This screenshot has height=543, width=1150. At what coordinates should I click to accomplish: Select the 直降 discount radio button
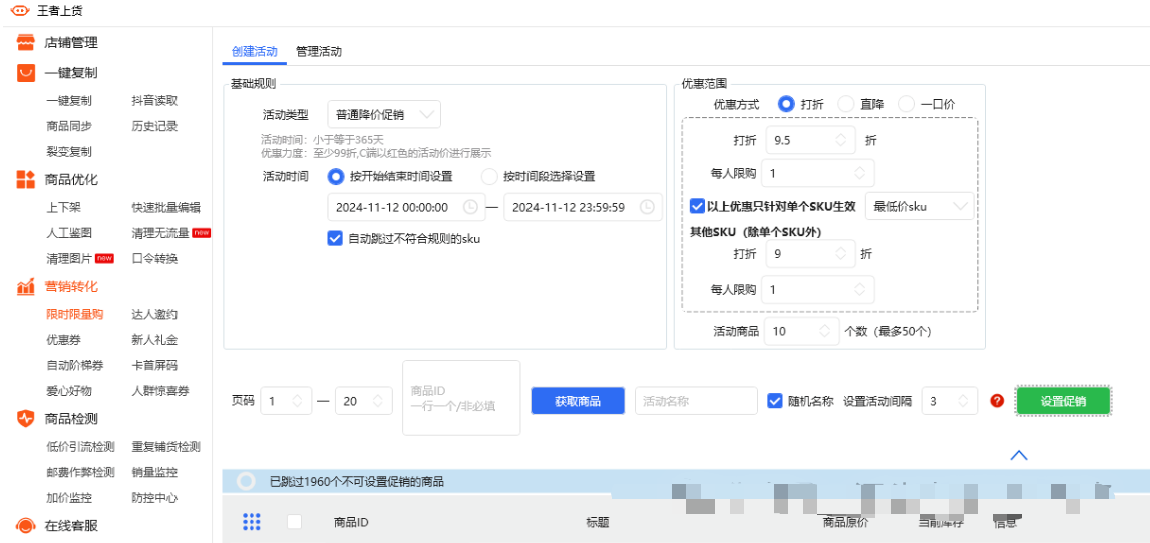[846, 104]
